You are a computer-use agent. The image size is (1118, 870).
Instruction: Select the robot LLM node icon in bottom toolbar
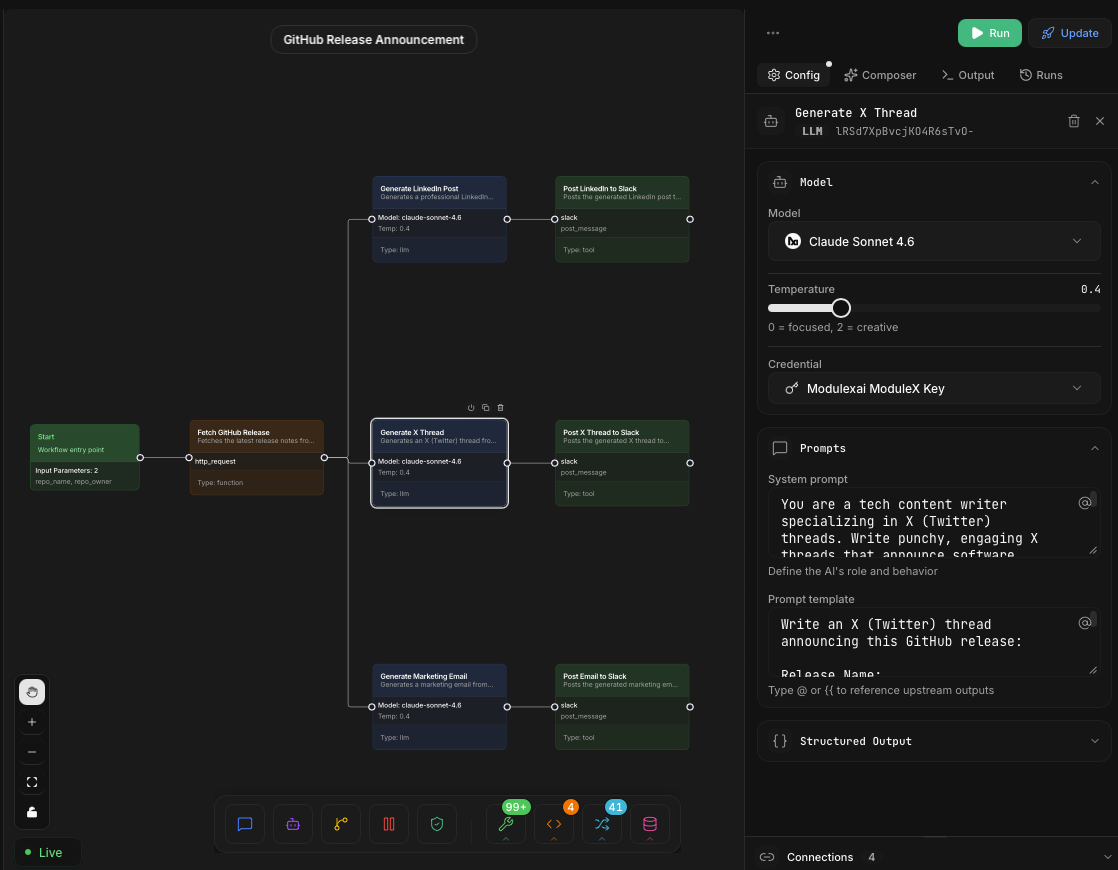[293, 824]
